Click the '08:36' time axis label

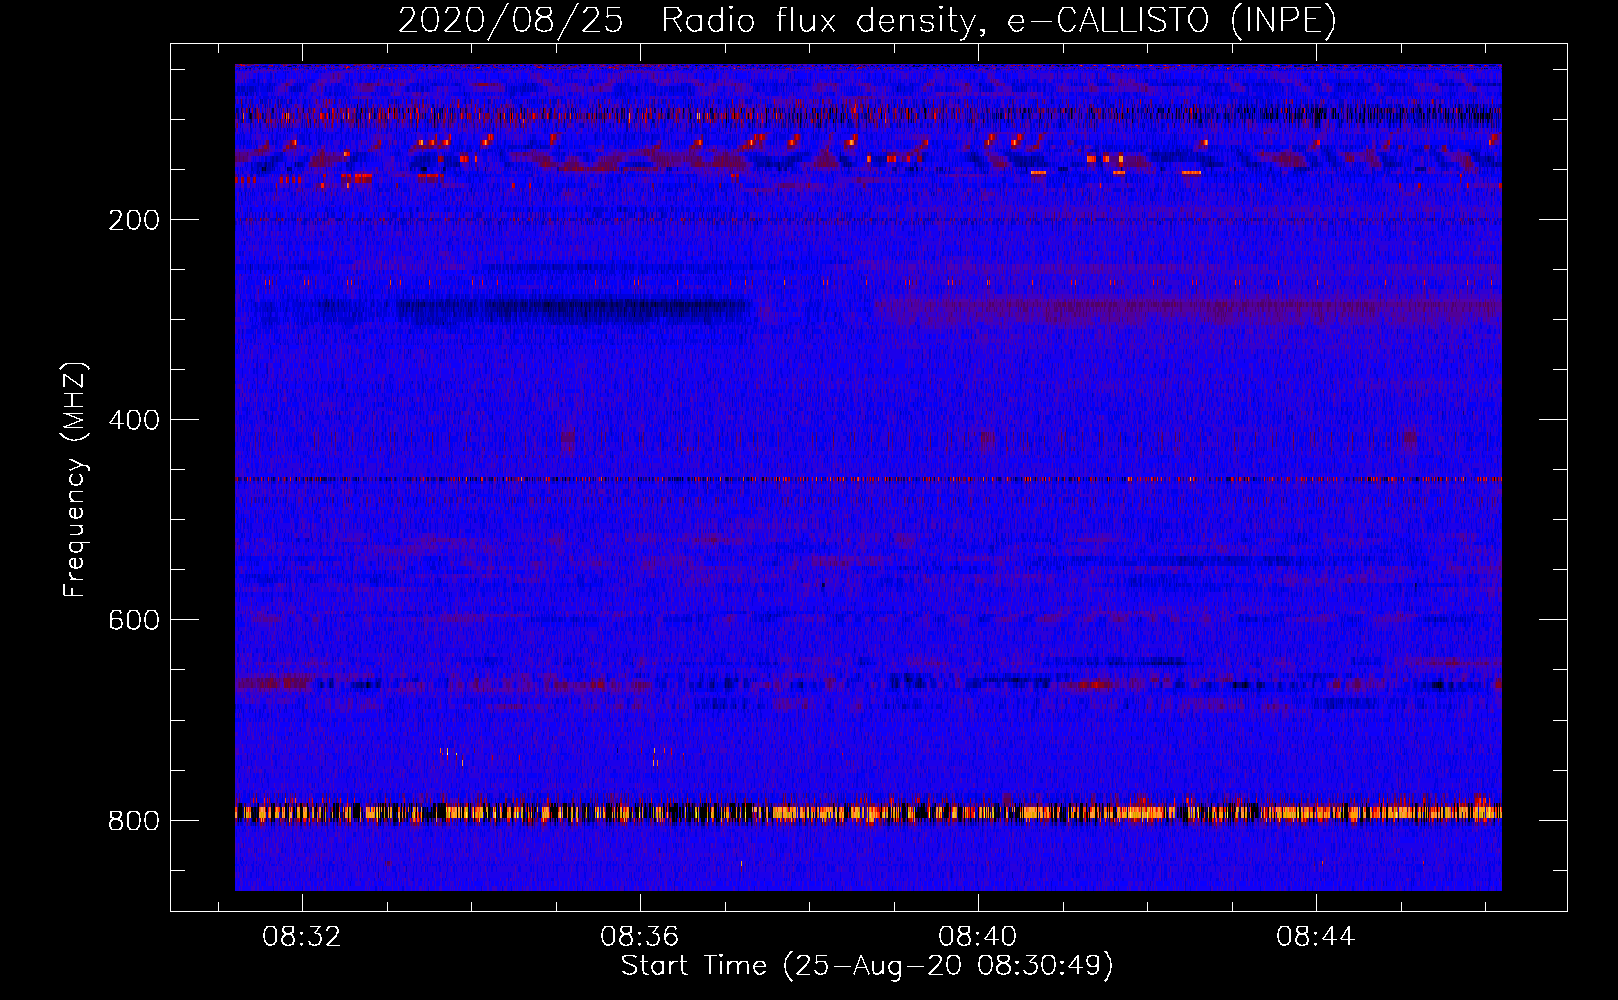640,937
